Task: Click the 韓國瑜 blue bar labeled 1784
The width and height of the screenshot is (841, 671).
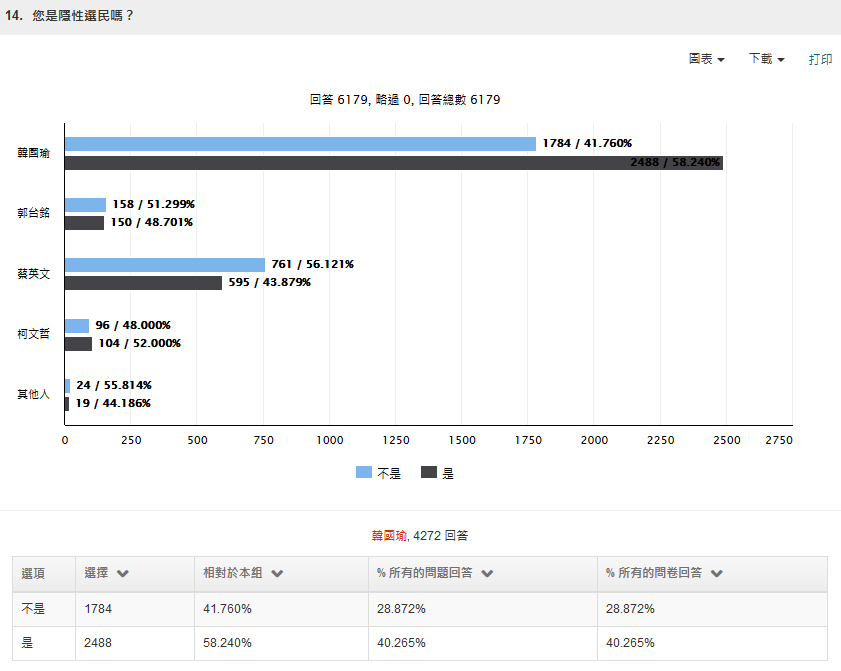Action: pos(300,144)
